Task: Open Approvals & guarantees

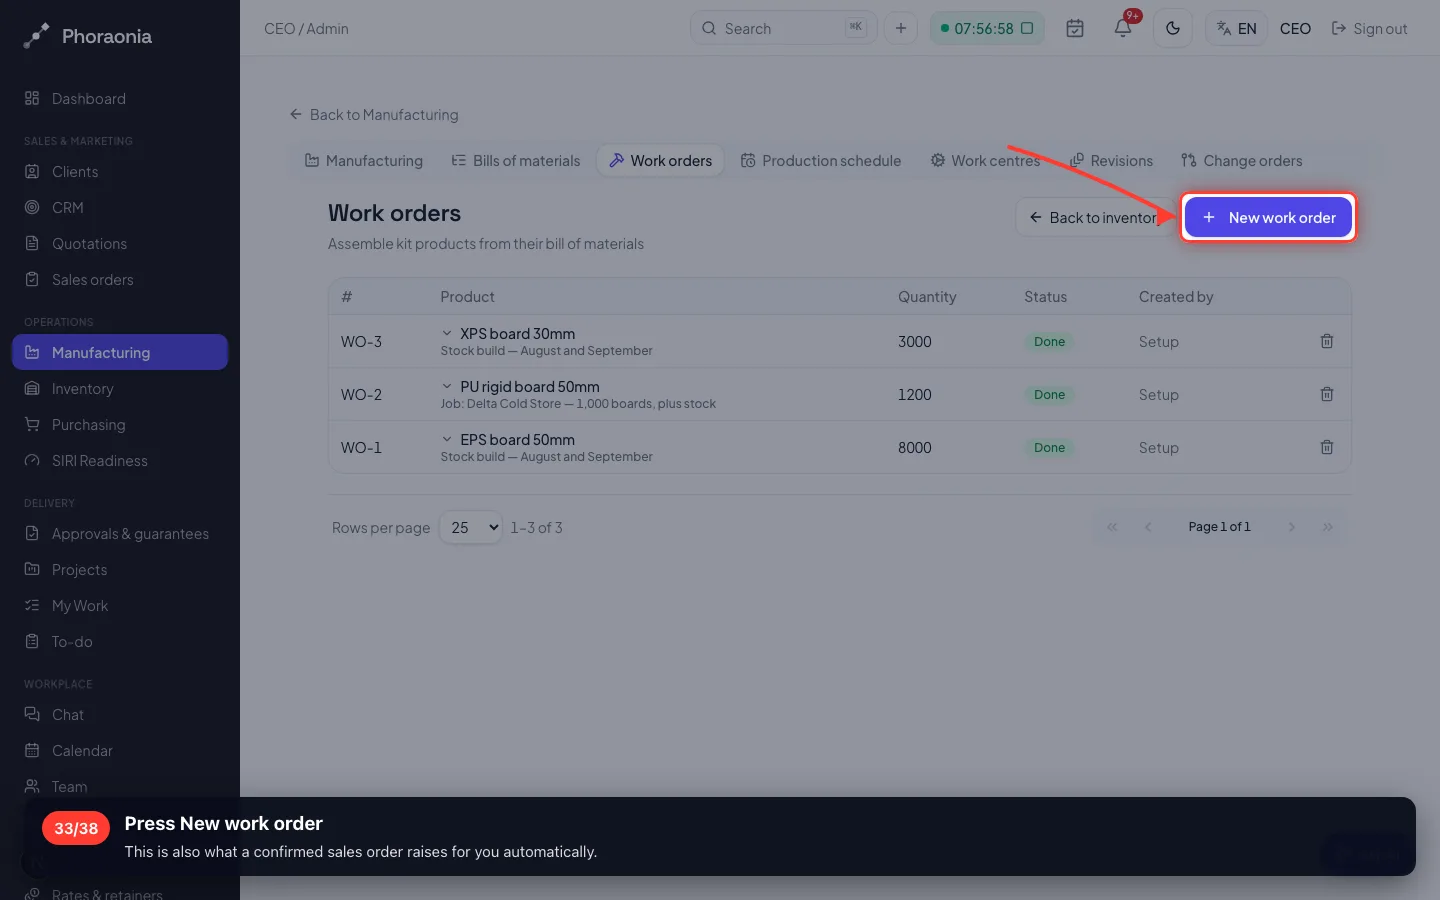Action: (x=120, y=533)
